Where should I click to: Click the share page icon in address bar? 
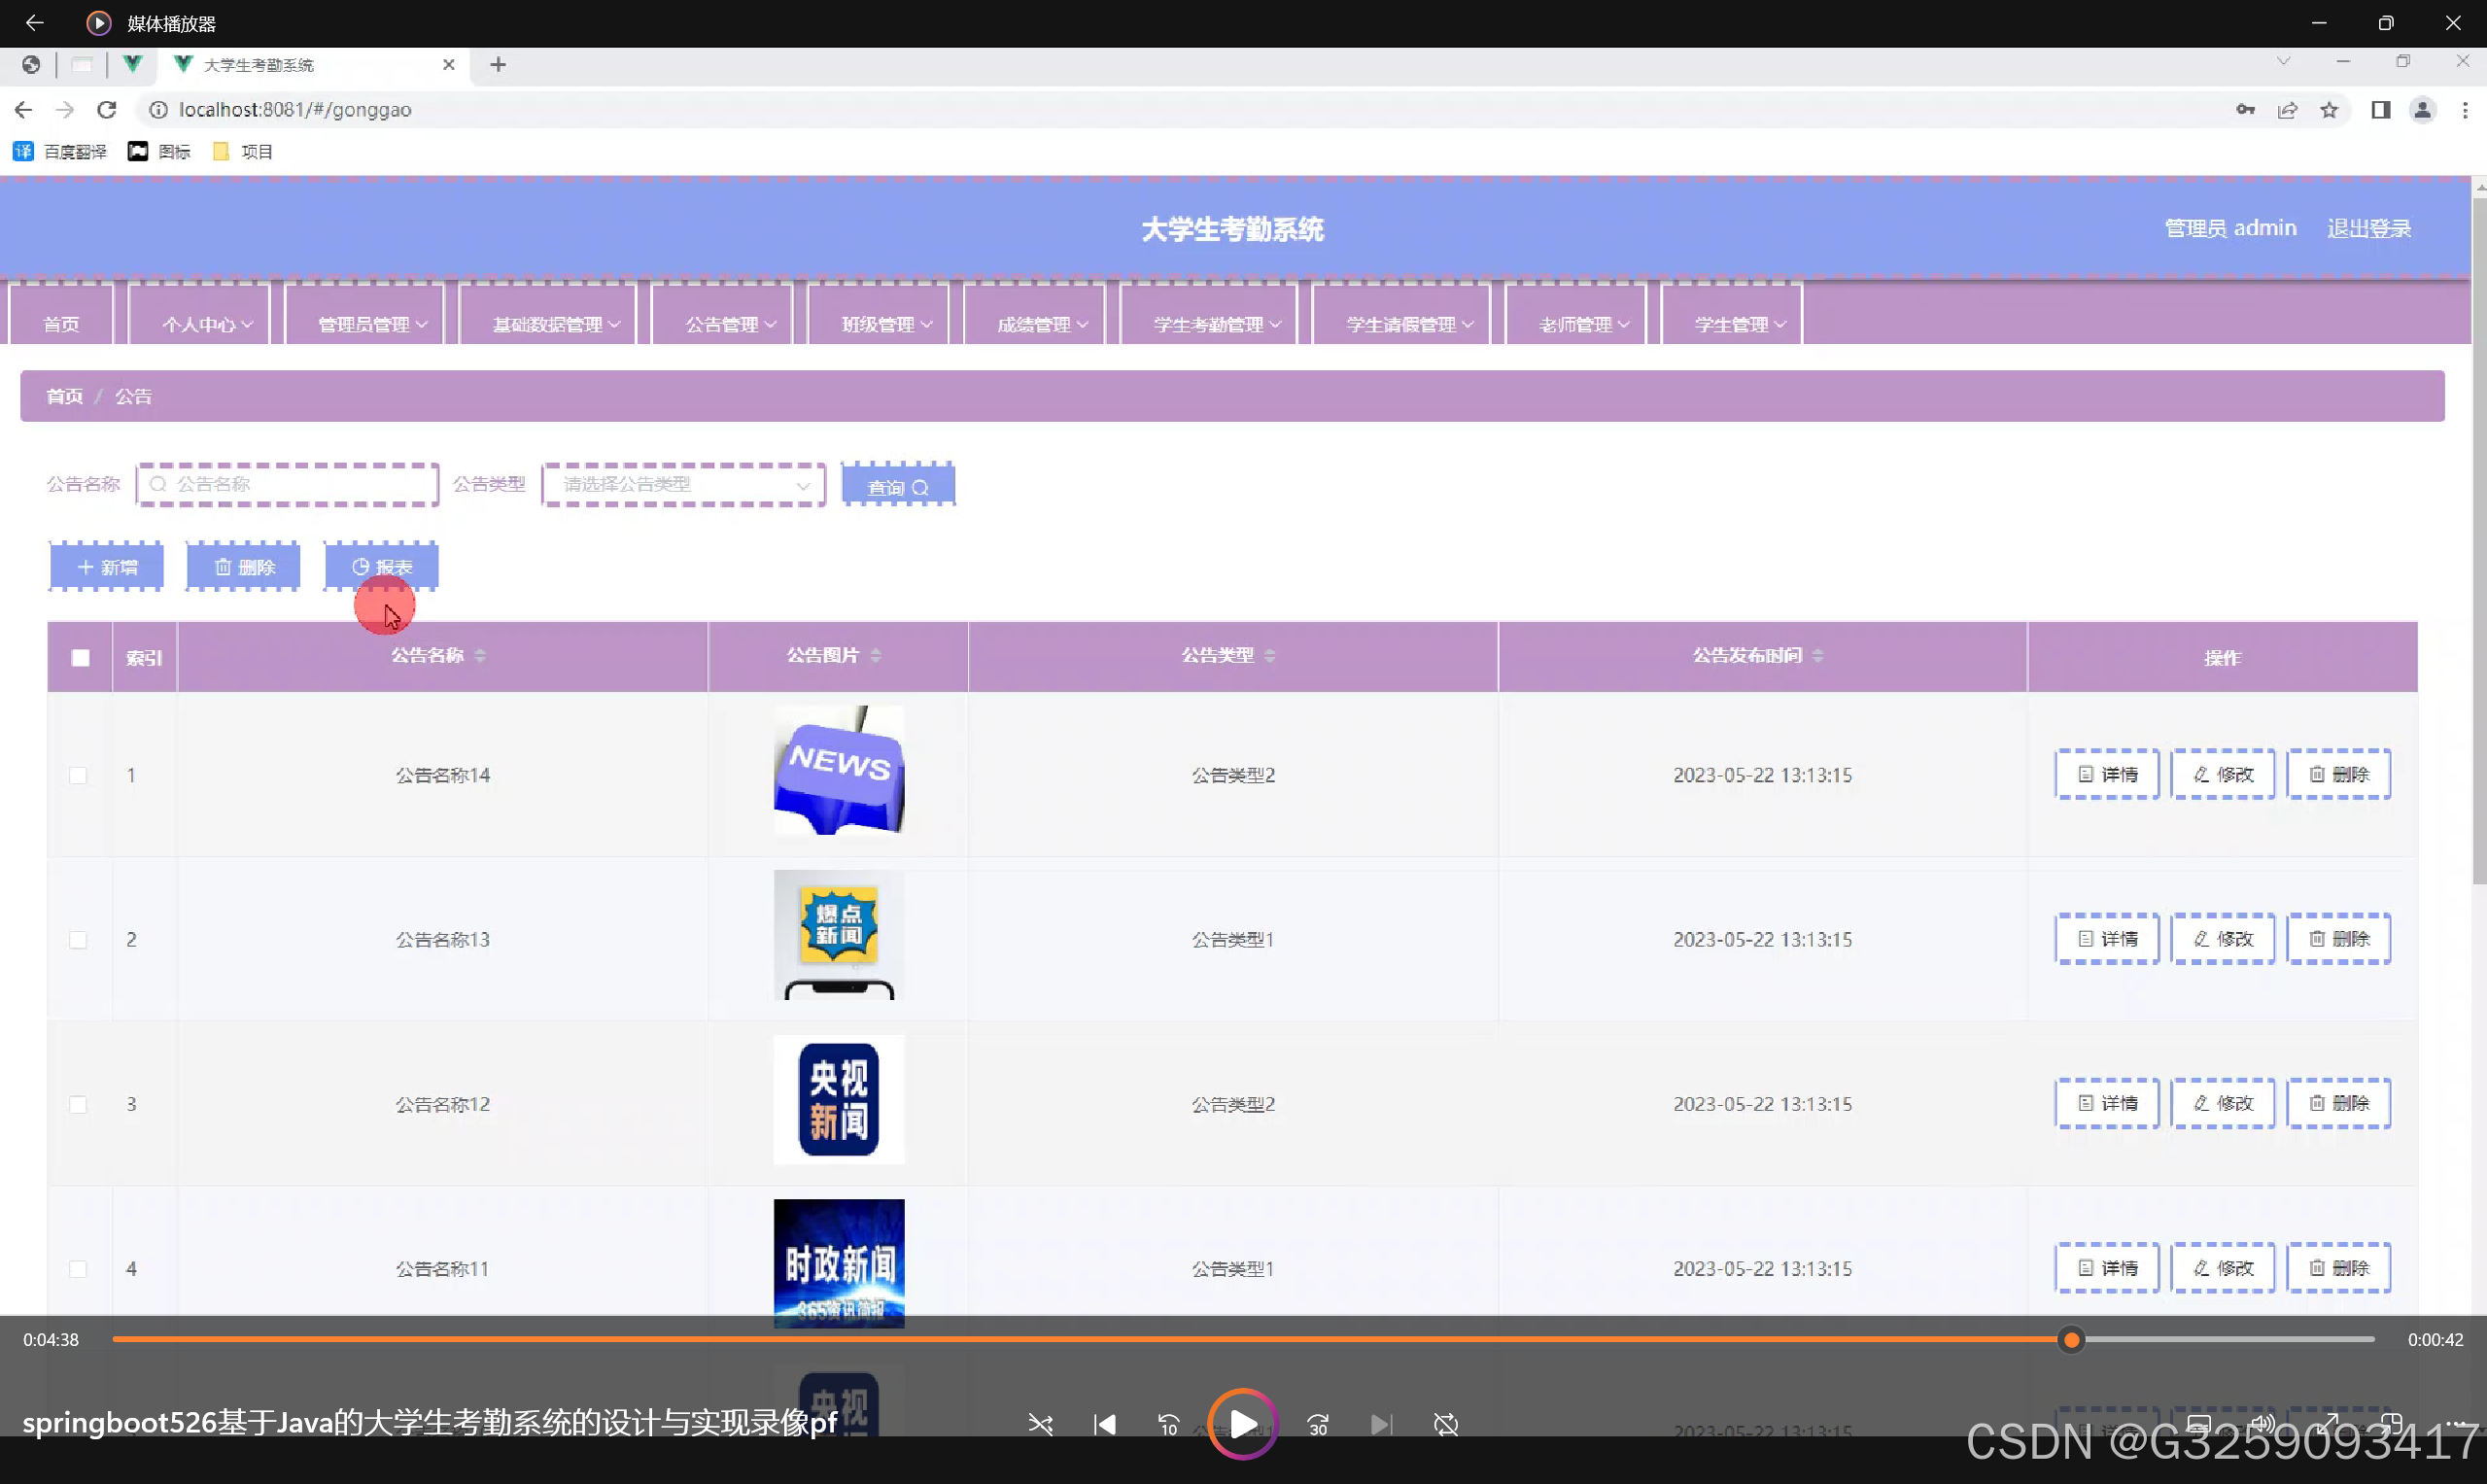tap(2287, 110)
